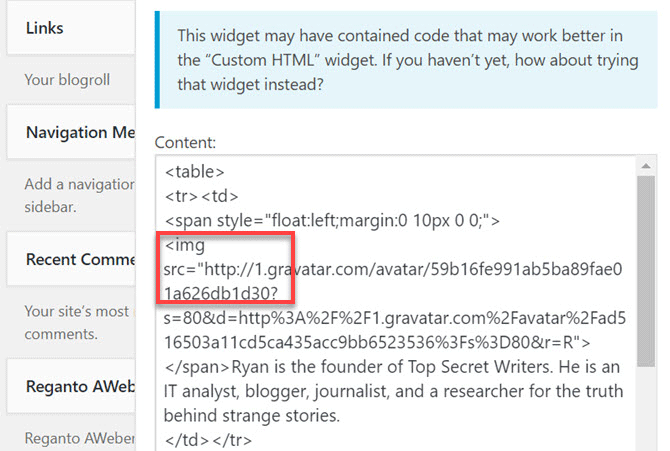Viewport: 670px width, 451px height.
Task: Place cursor on the <table> line
Action: pos(194,171)
